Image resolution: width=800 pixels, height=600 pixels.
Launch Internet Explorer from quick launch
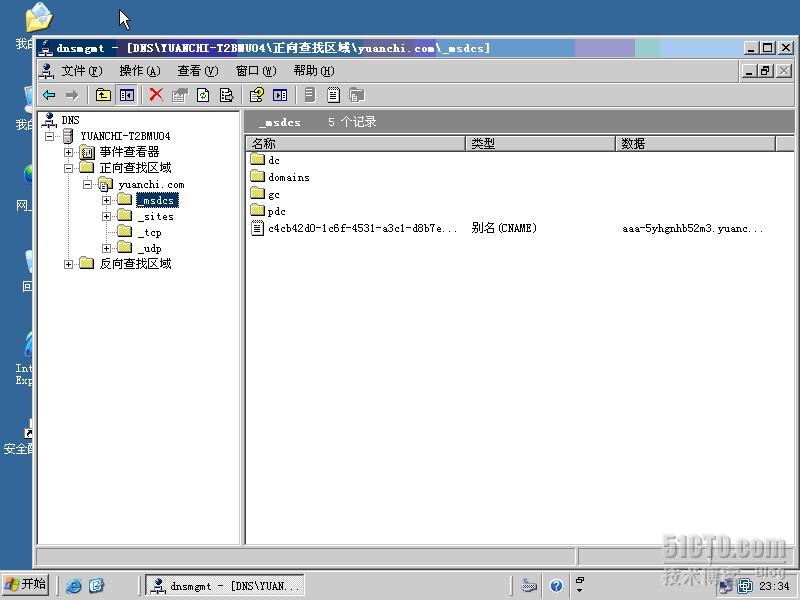[74, 585]
